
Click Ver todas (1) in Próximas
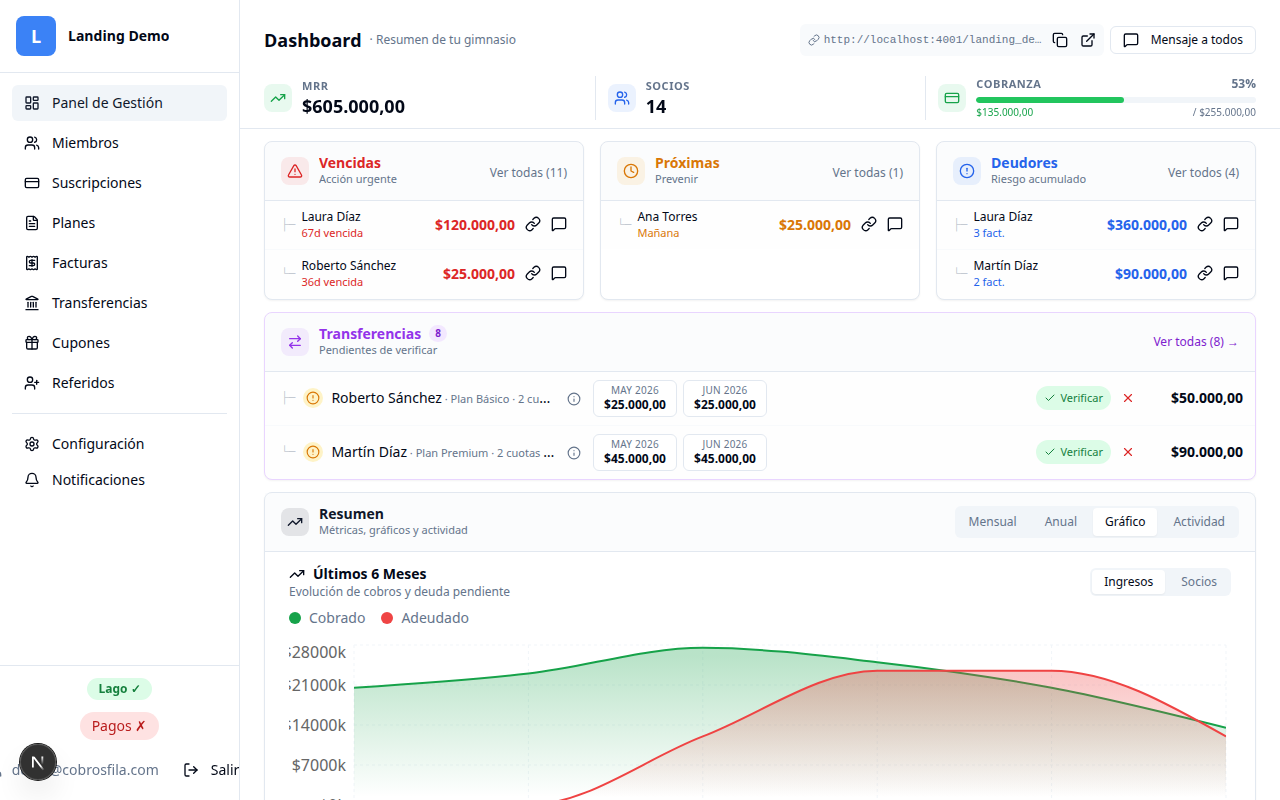coord(867,172)
